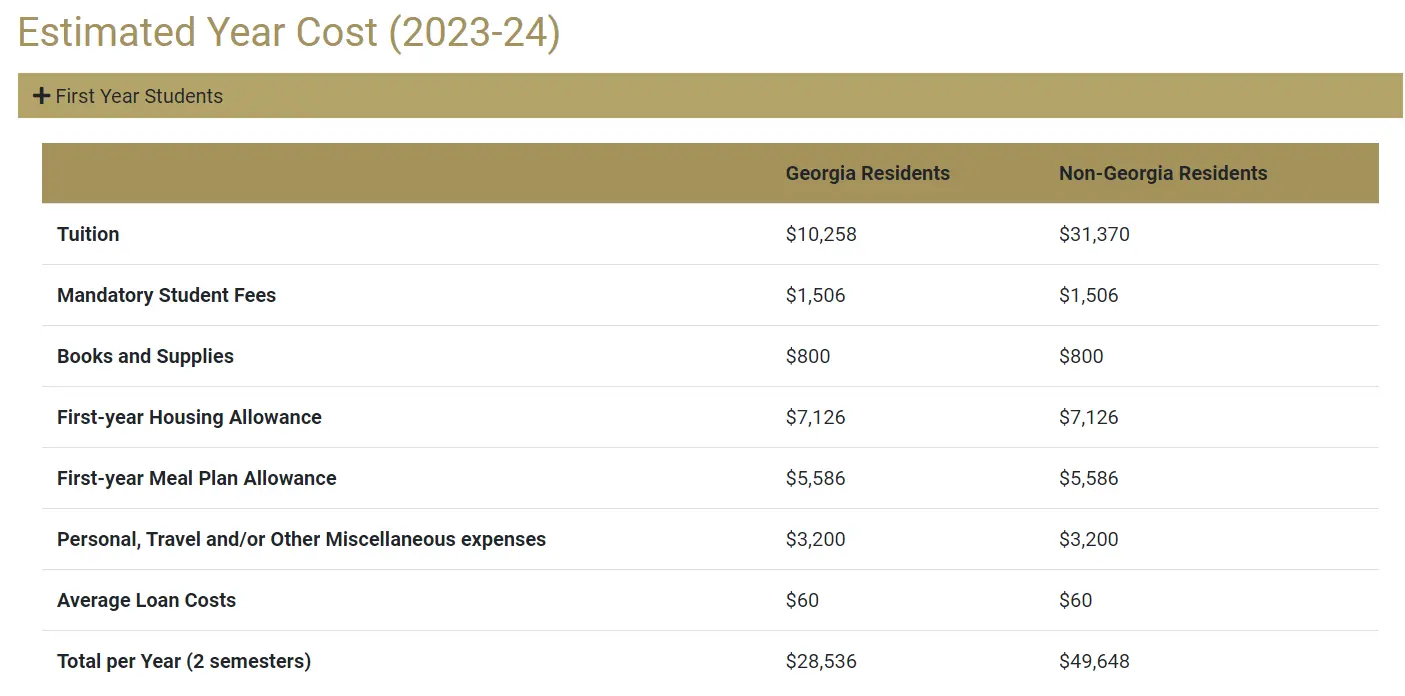Image resolution: width=1405 pixels, height=696 pixels.
Task: Click the $10,258 Georgia tuition value
Action: point(821,234)
